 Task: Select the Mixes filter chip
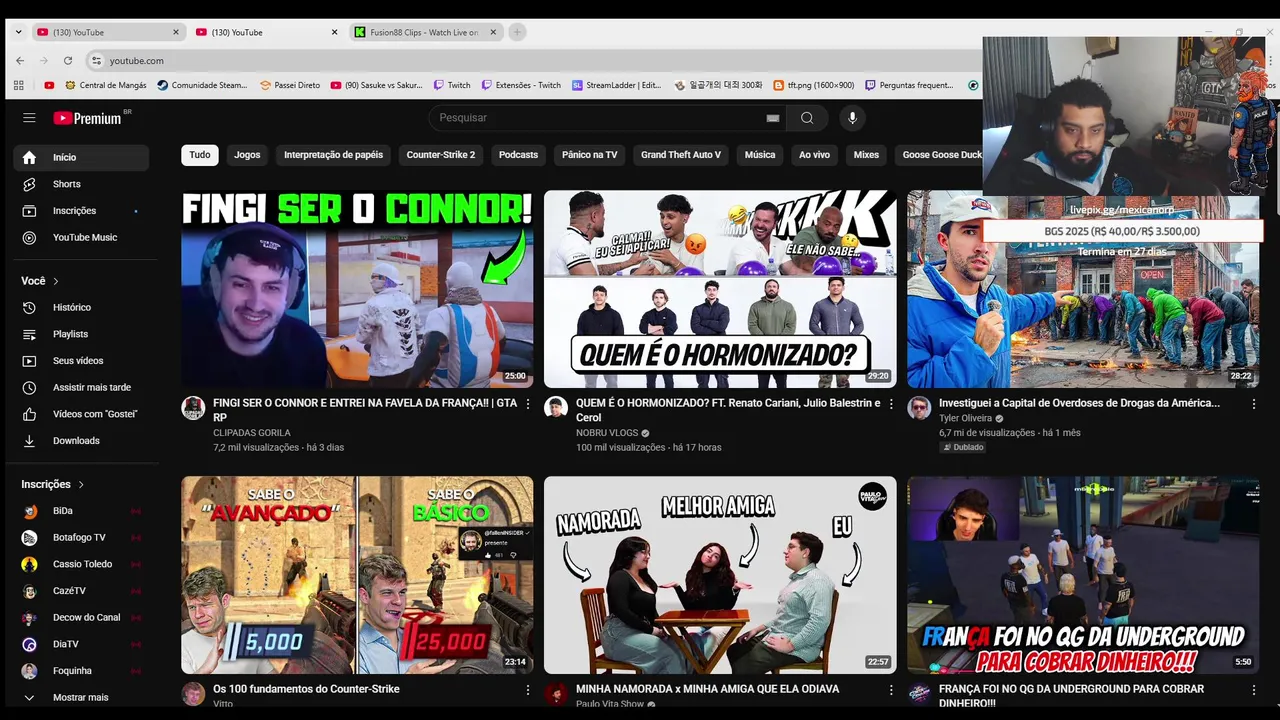point(866,155)
